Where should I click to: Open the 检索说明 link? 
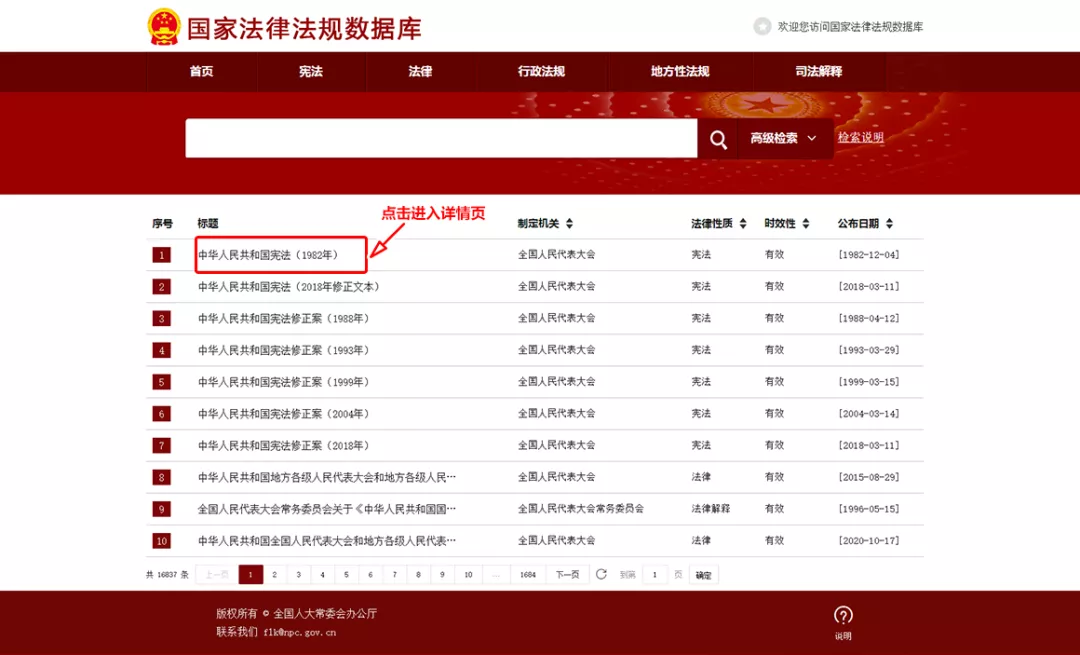860,138
